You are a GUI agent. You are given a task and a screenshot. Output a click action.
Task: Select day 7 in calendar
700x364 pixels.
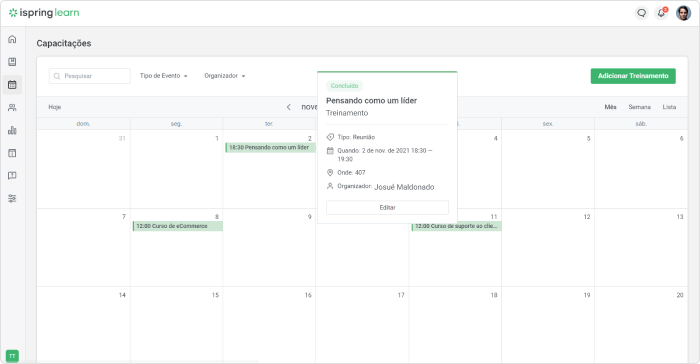point(83,247)
